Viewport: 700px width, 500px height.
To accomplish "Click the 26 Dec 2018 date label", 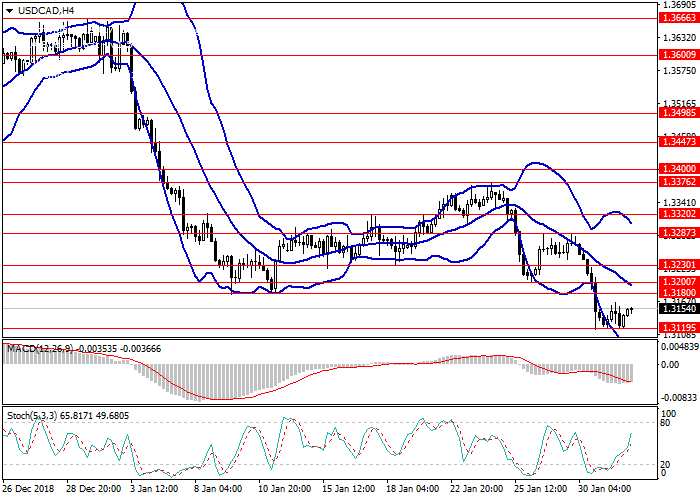I will coord(30,490).
